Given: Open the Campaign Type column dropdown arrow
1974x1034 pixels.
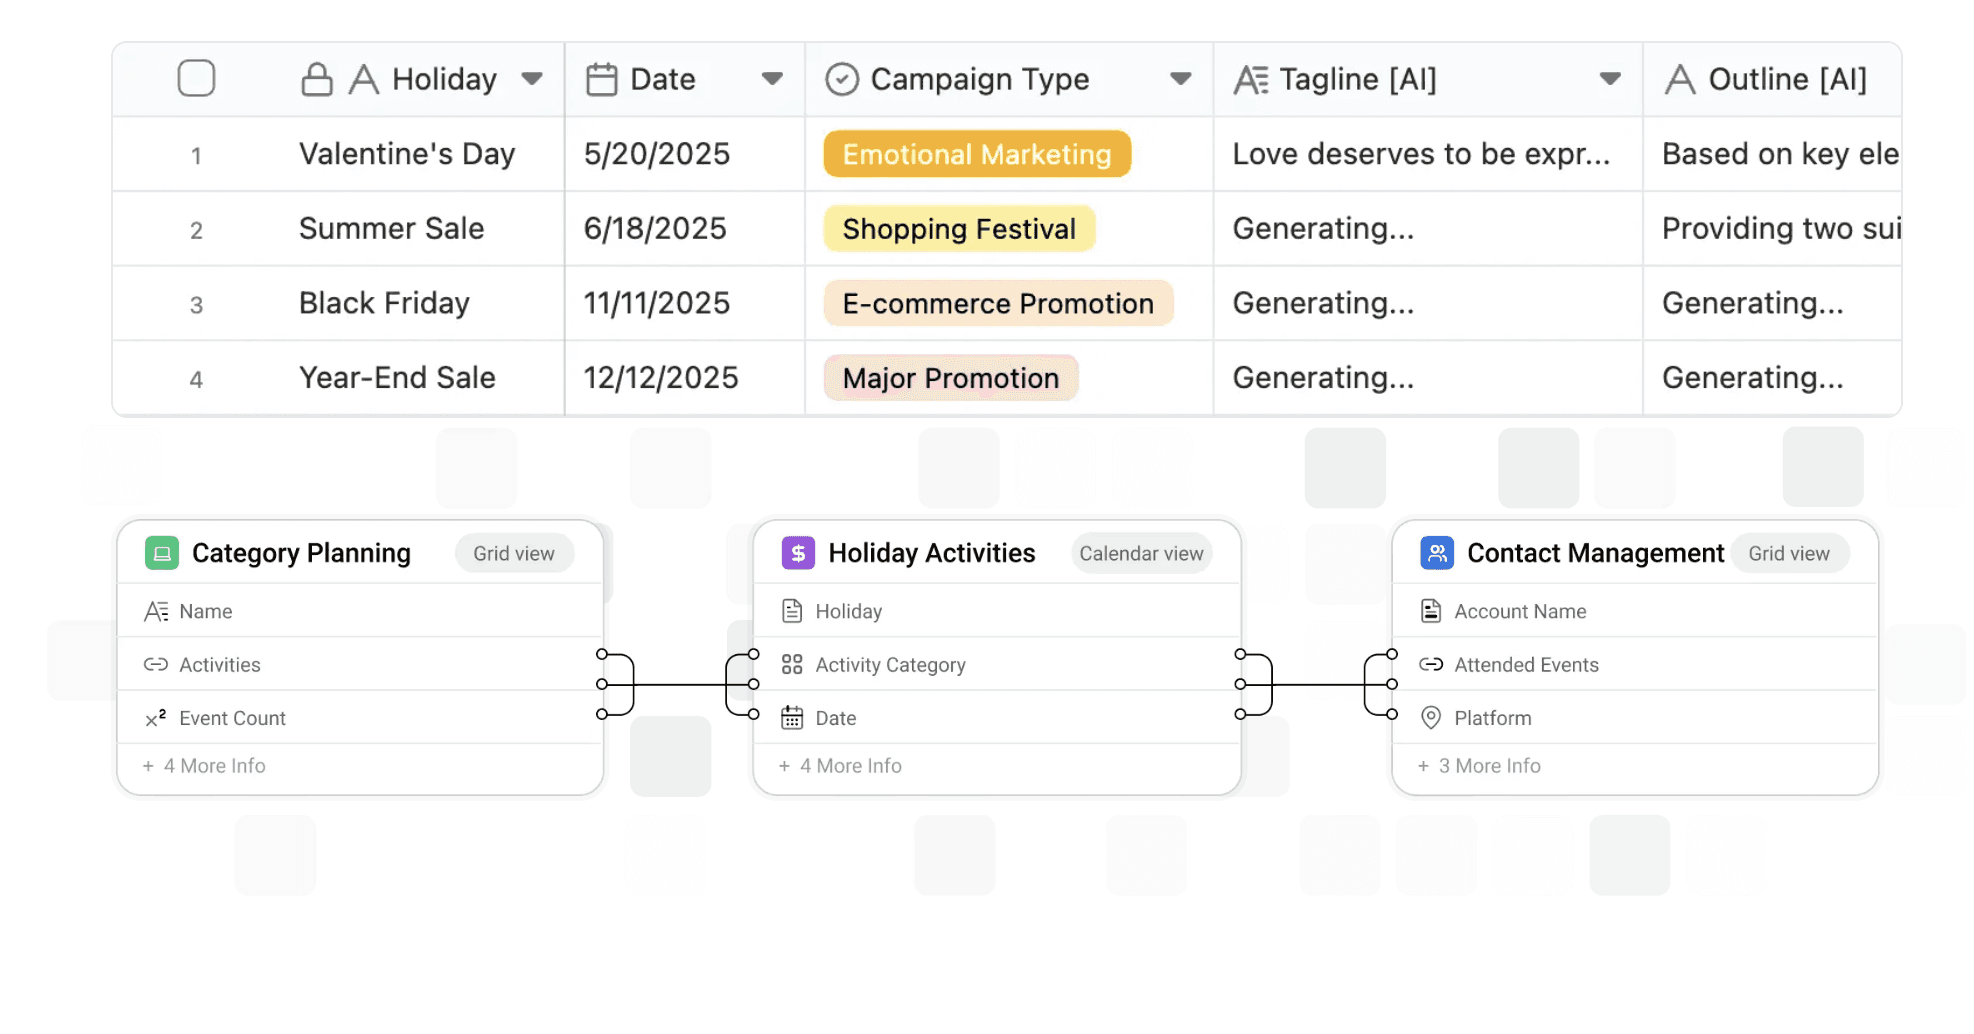Looking at the screenshot, I should click(x=1181, y=79).
